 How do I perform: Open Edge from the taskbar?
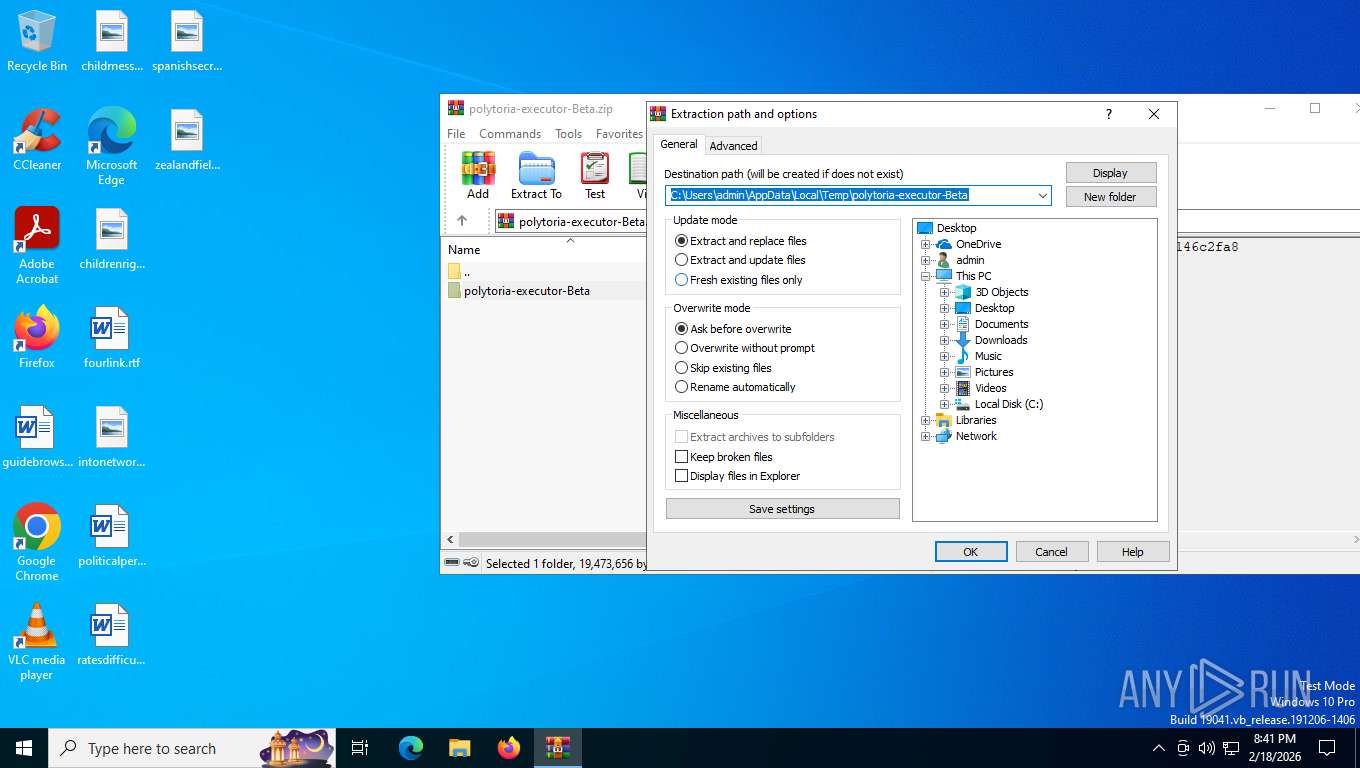(411, 748)
